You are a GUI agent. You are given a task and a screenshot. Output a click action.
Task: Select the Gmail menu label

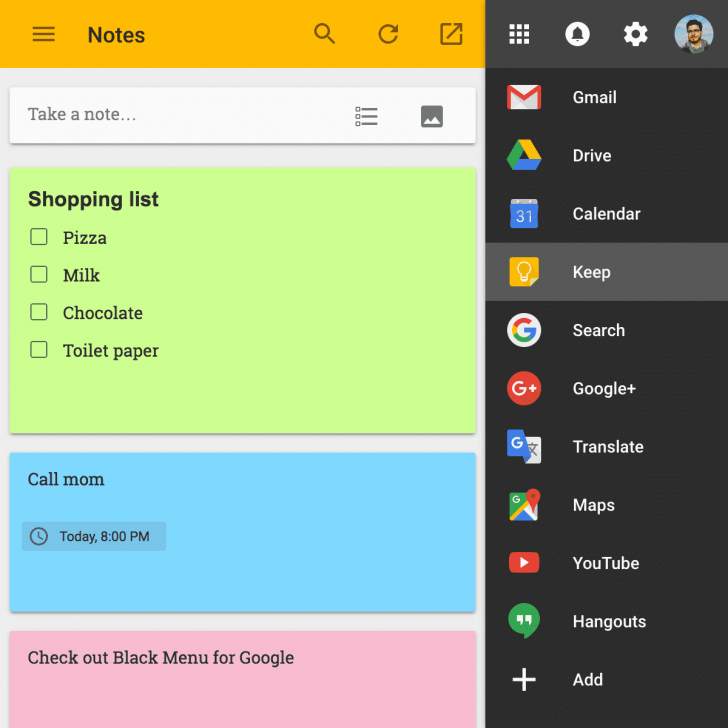click(x=594, y=98)
